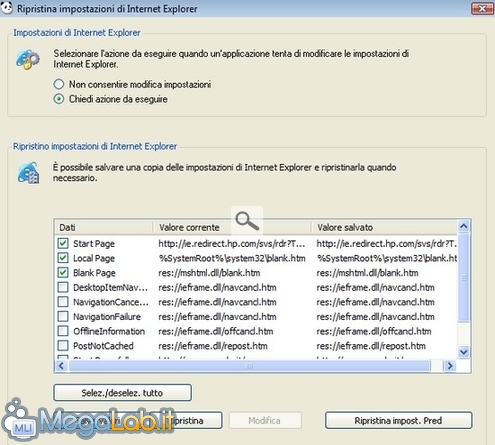This screenshot has width=495, height=445.
Task: Click the 'Ripristina impost. Pred' button
Action: [398, 420]
